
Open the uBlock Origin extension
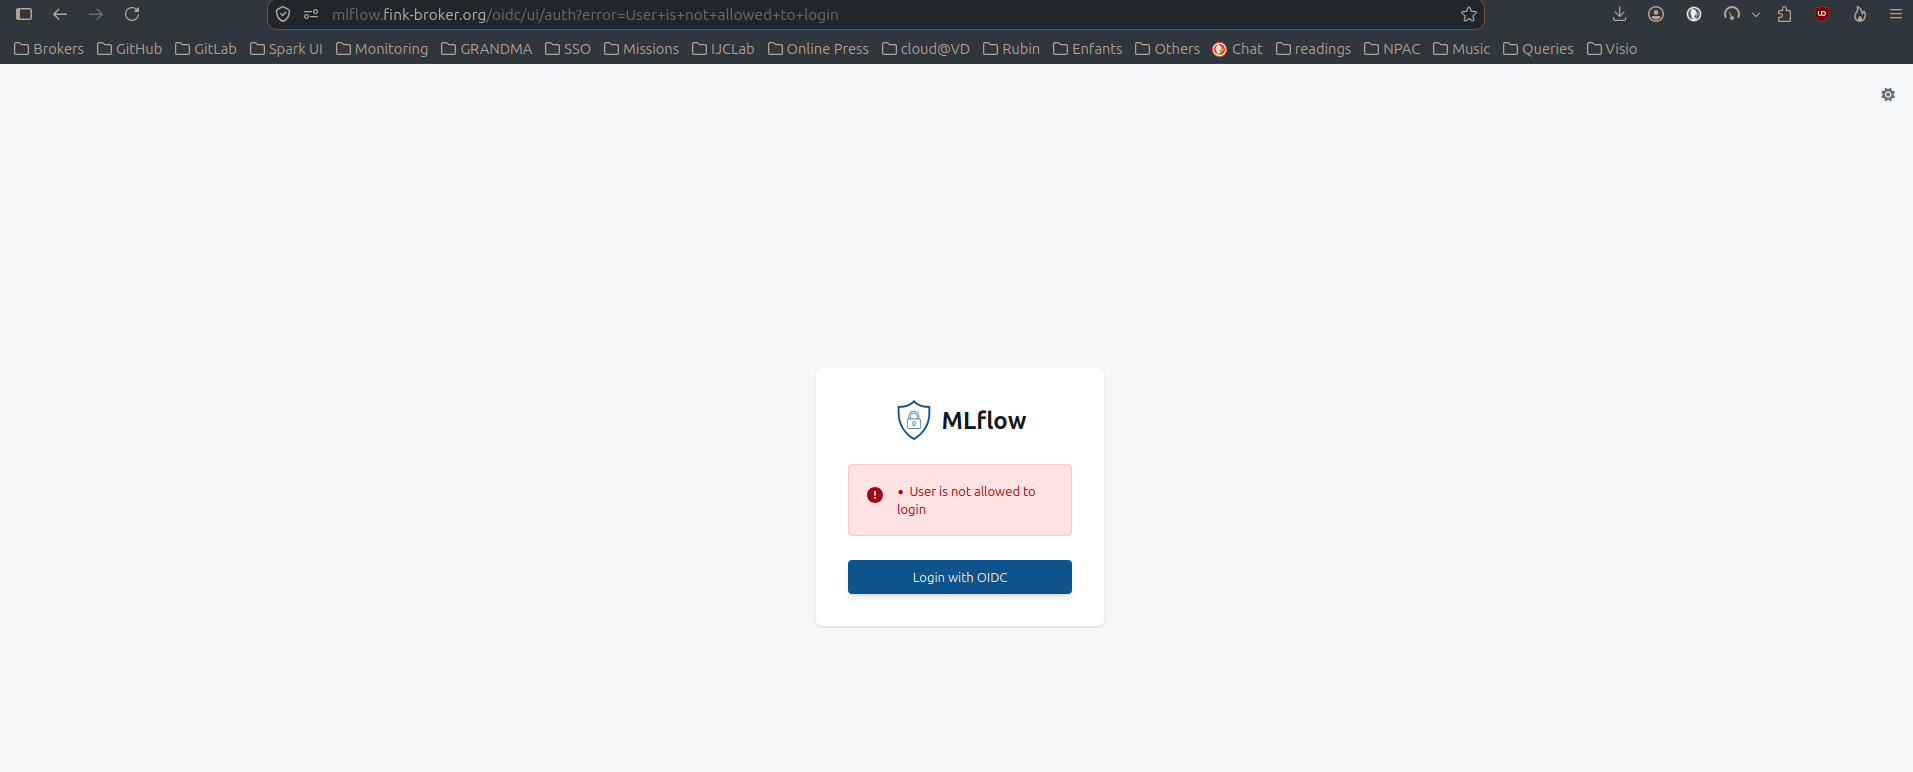(x=1822, y=14)
